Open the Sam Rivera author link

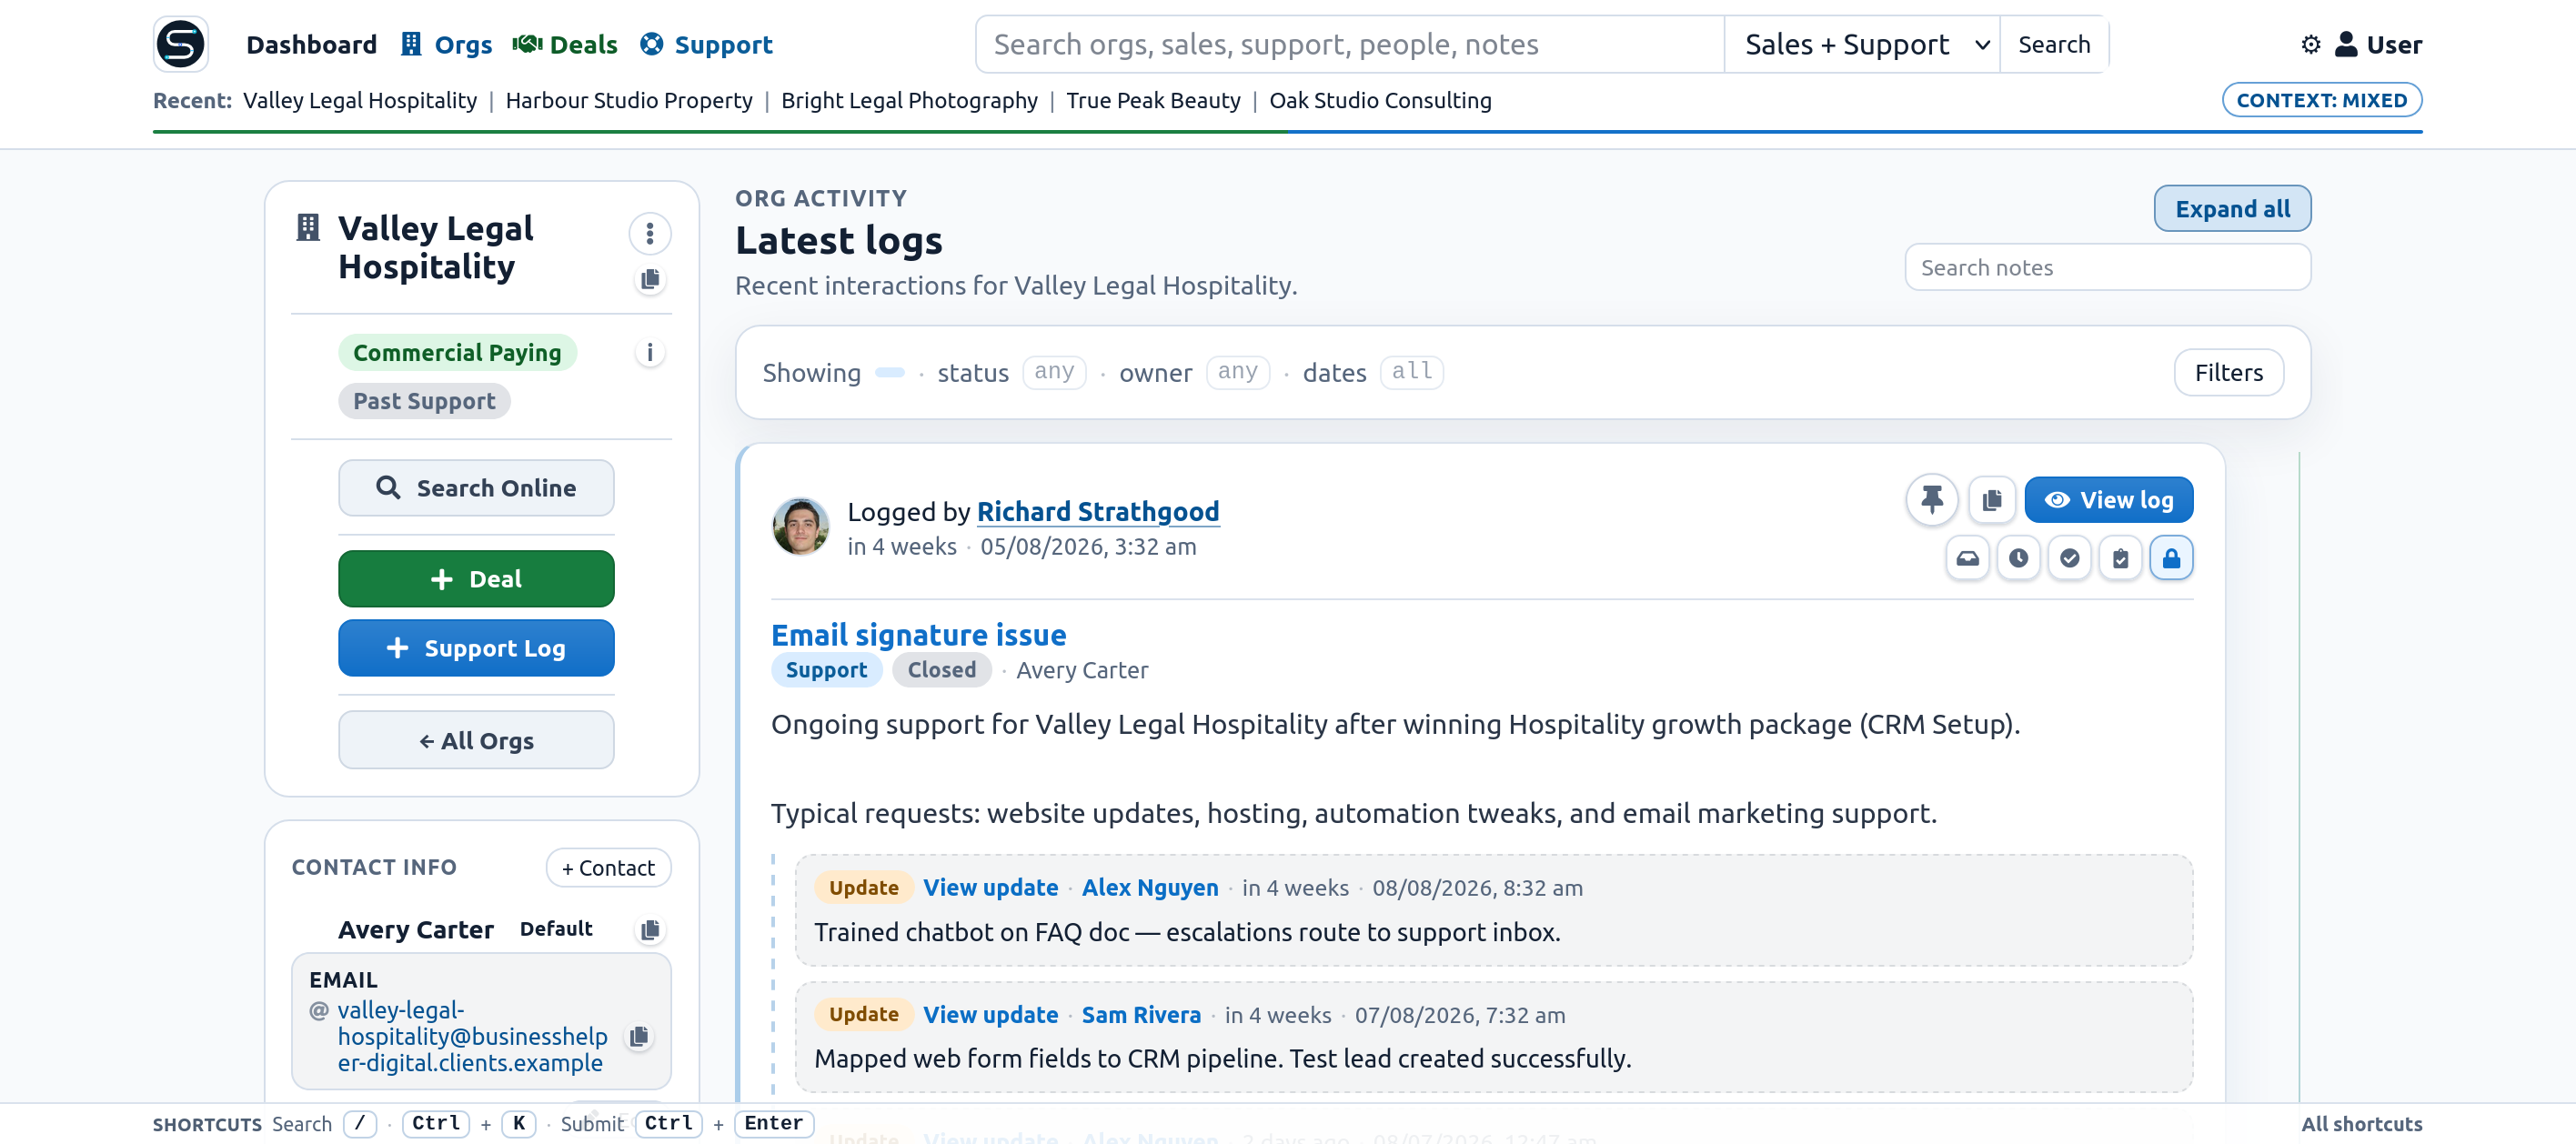1141,1014
